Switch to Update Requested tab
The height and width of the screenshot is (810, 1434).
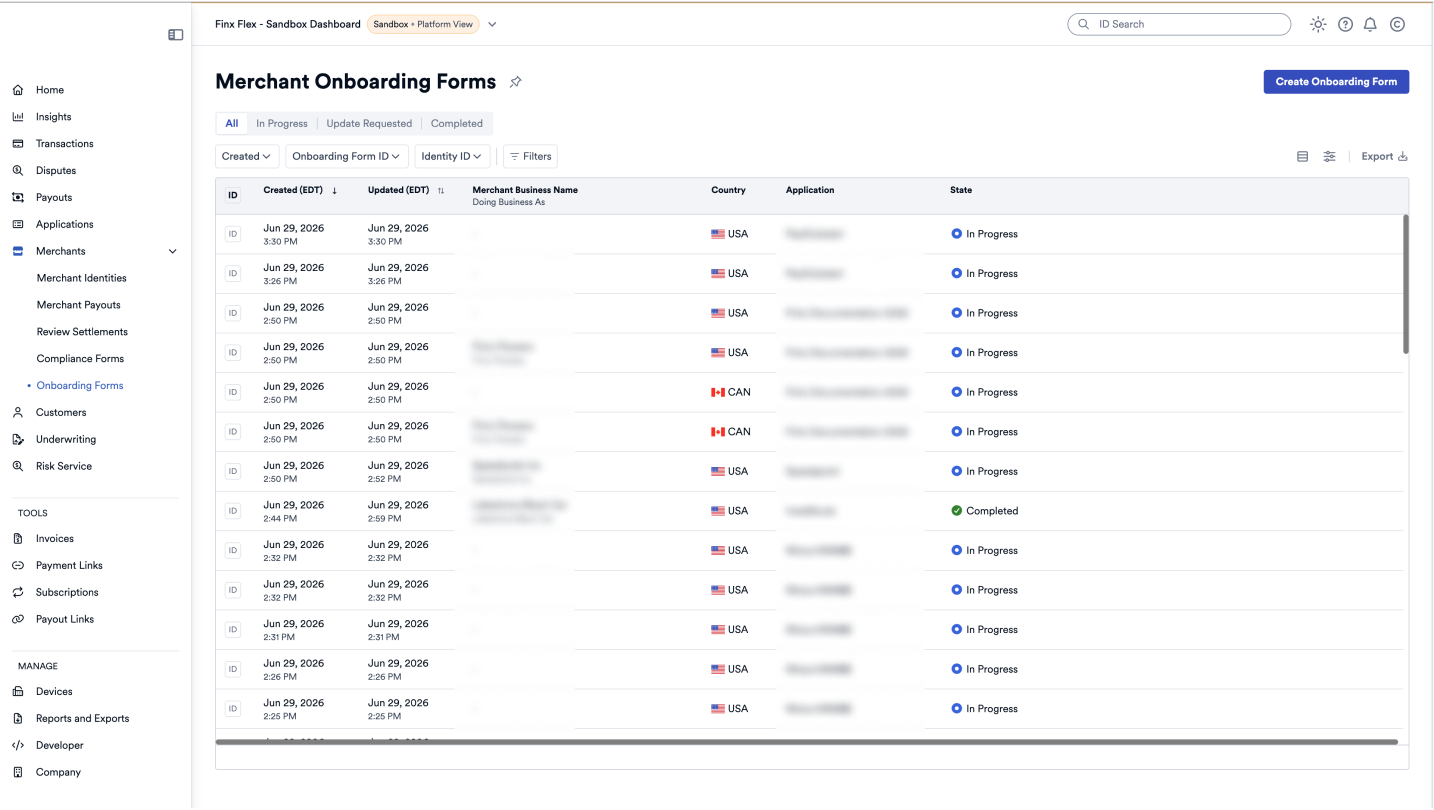(369, 124)
